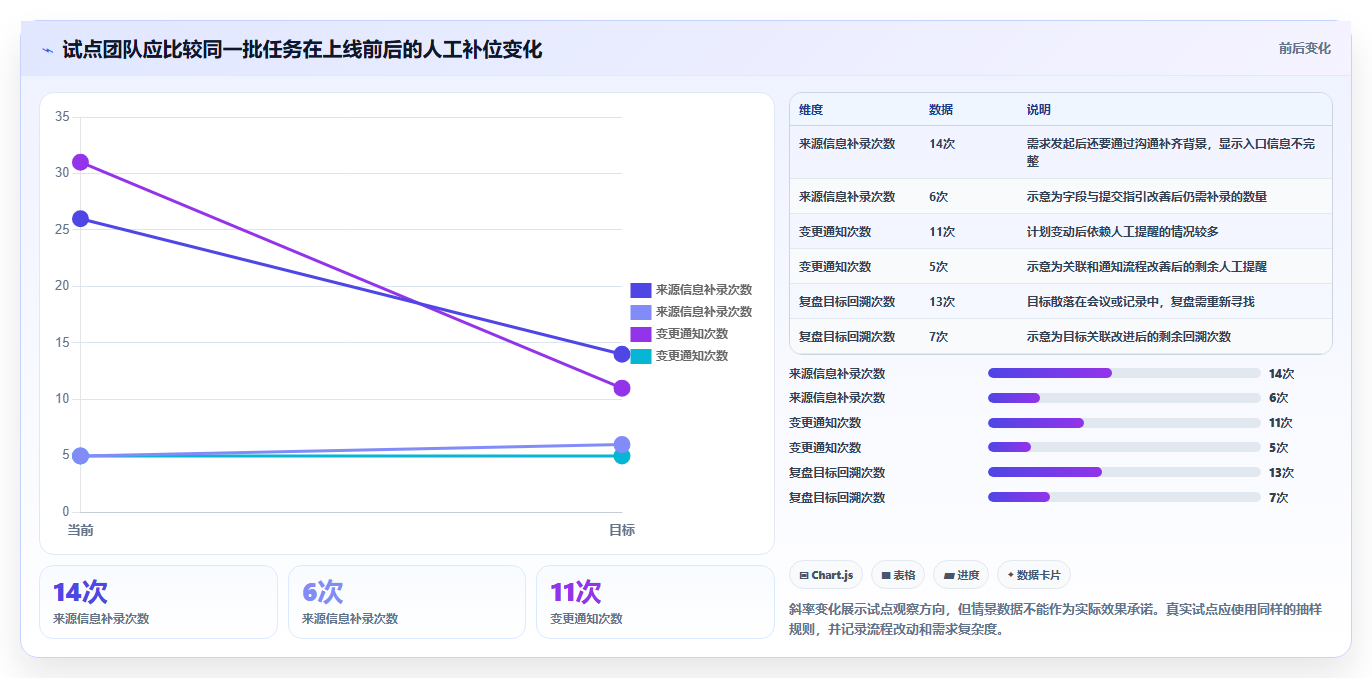1372x678 pixels.
Task: Toggle the indigo 来源信息补录次数 legend swatch
Action: (641, 290)
